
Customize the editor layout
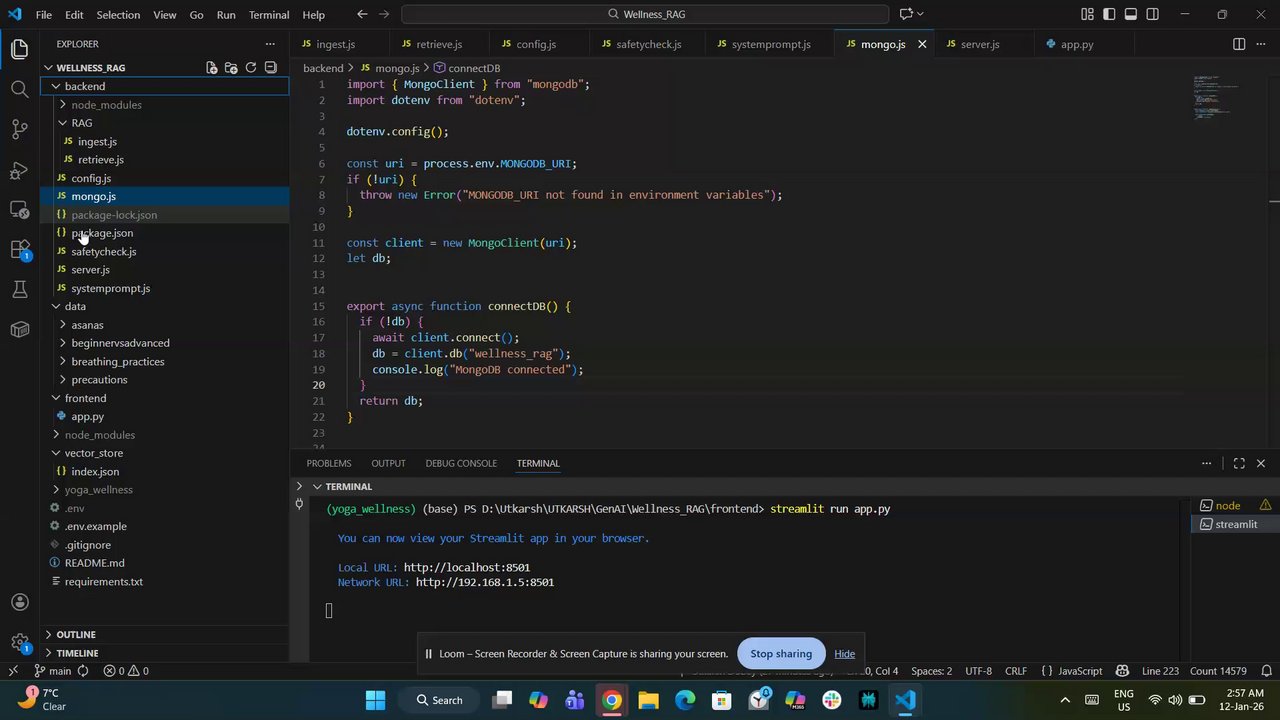click(x=1087, y=14)
